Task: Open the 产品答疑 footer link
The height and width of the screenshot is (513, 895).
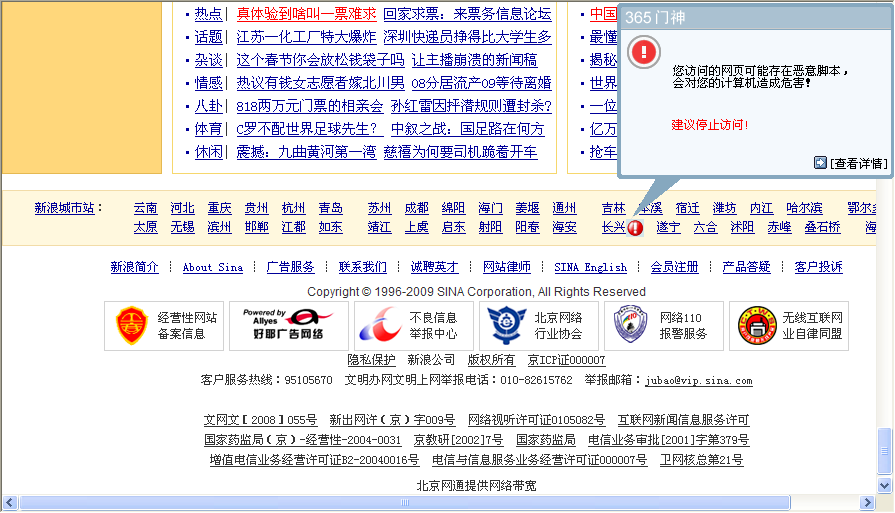Action: click(747, 266)
